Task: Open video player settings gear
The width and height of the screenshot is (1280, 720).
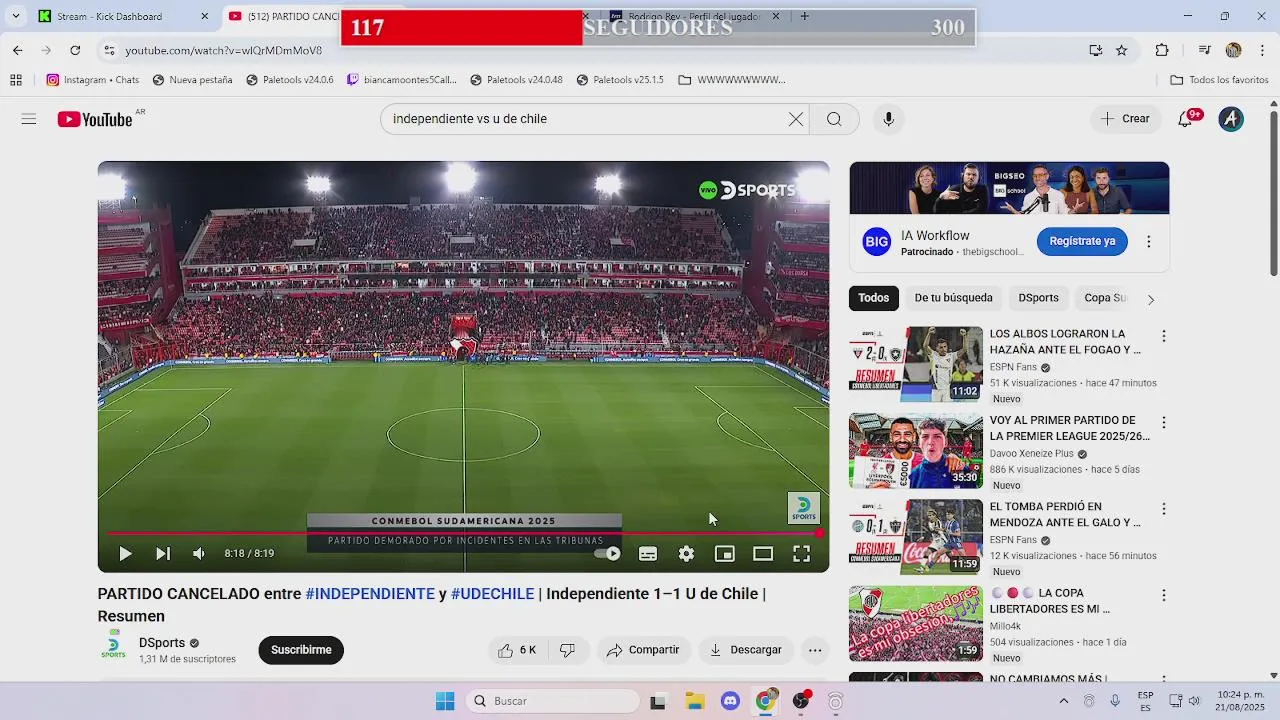Action: (x=686, y=554)
